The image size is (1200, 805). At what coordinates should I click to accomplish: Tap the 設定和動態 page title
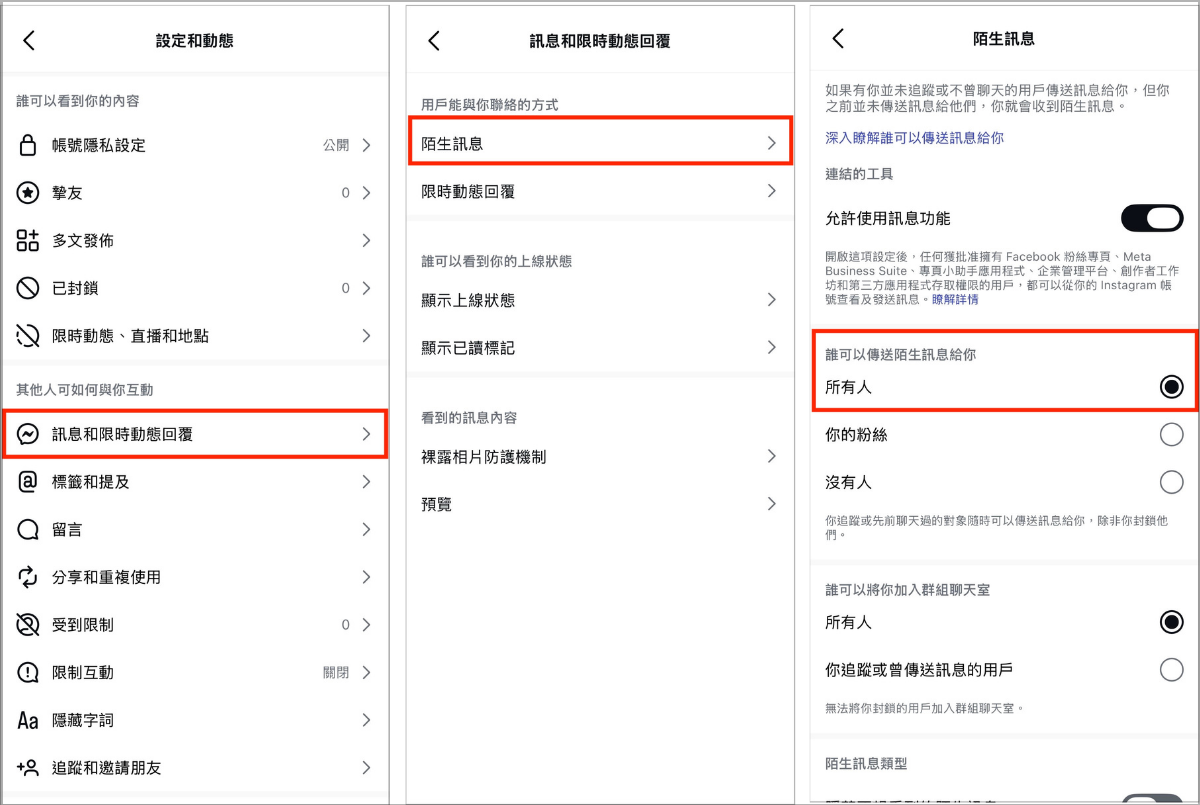pos(195,41)
